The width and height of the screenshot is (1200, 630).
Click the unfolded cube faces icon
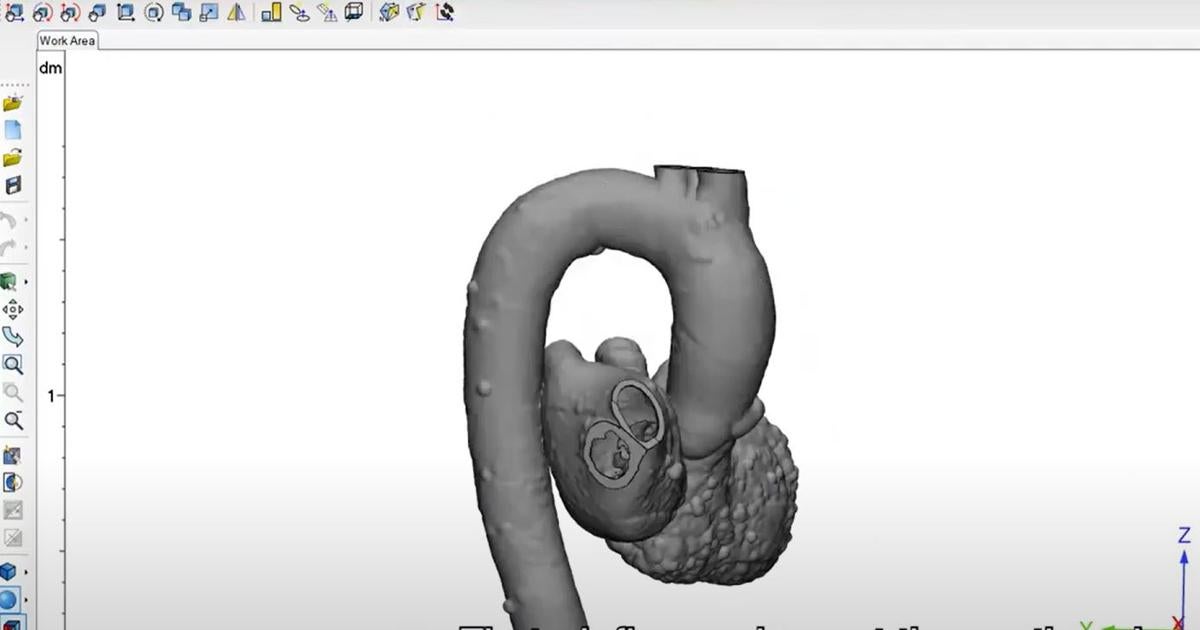coord(417,12)
